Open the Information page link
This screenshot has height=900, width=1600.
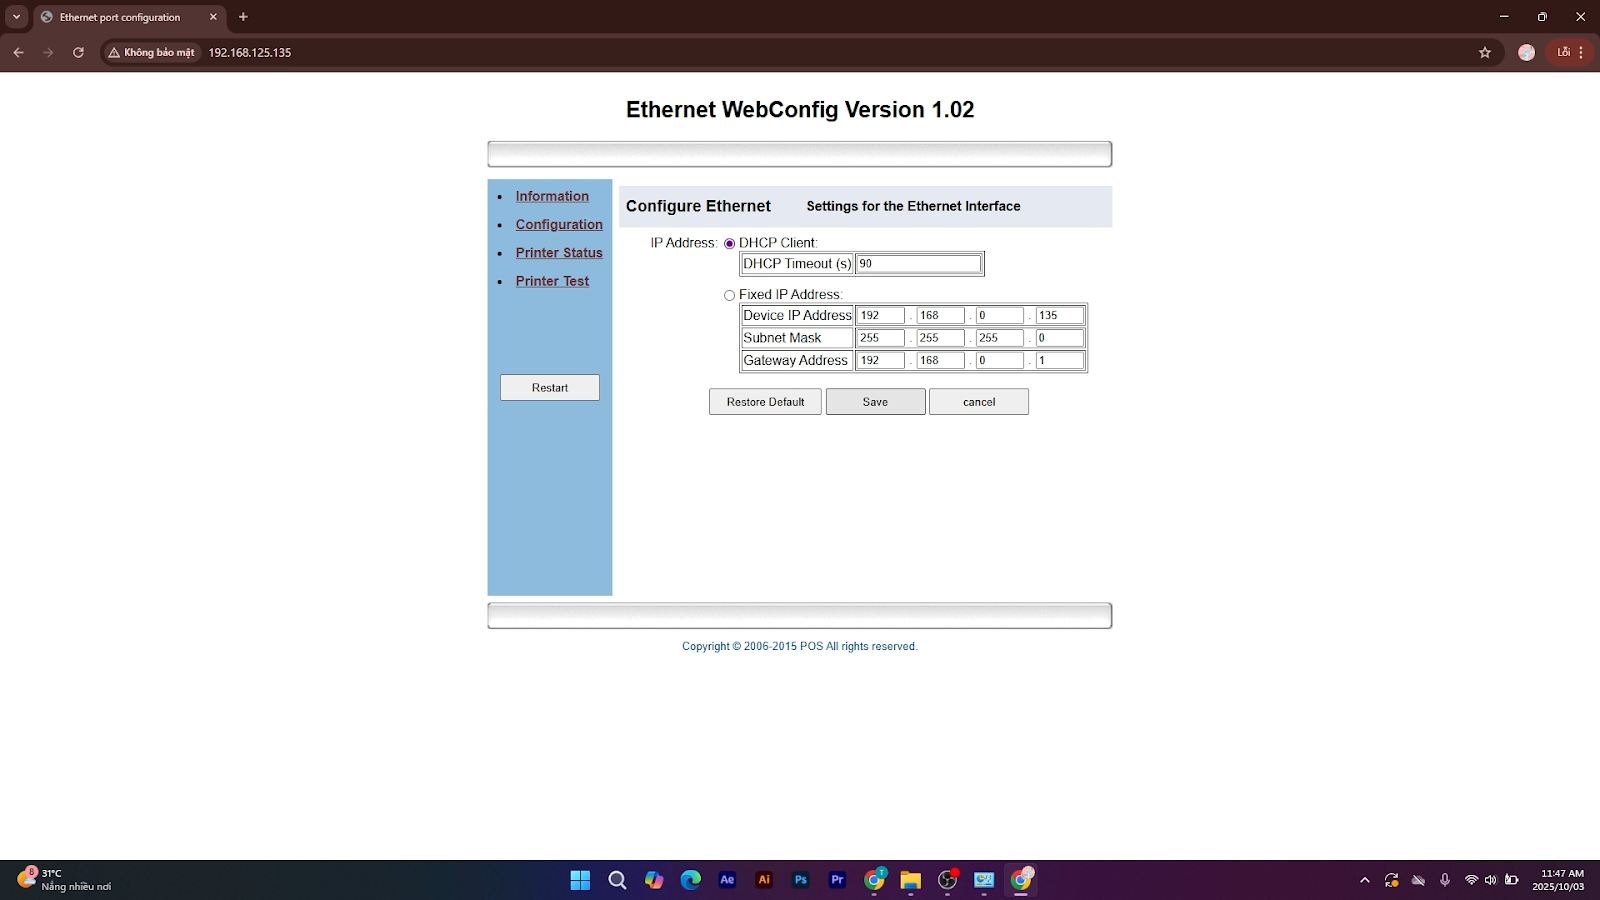click(552, 196)
